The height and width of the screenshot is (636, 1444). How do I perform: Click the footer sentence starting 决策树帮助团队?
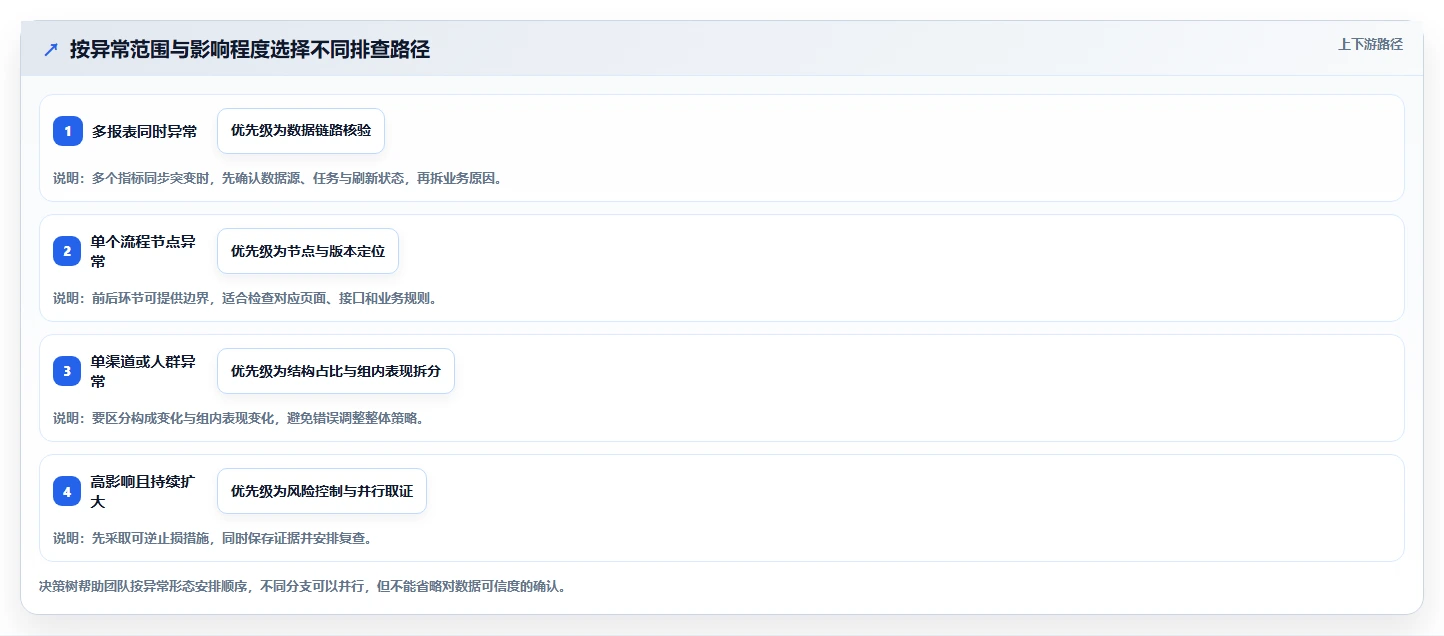(303, 586)
